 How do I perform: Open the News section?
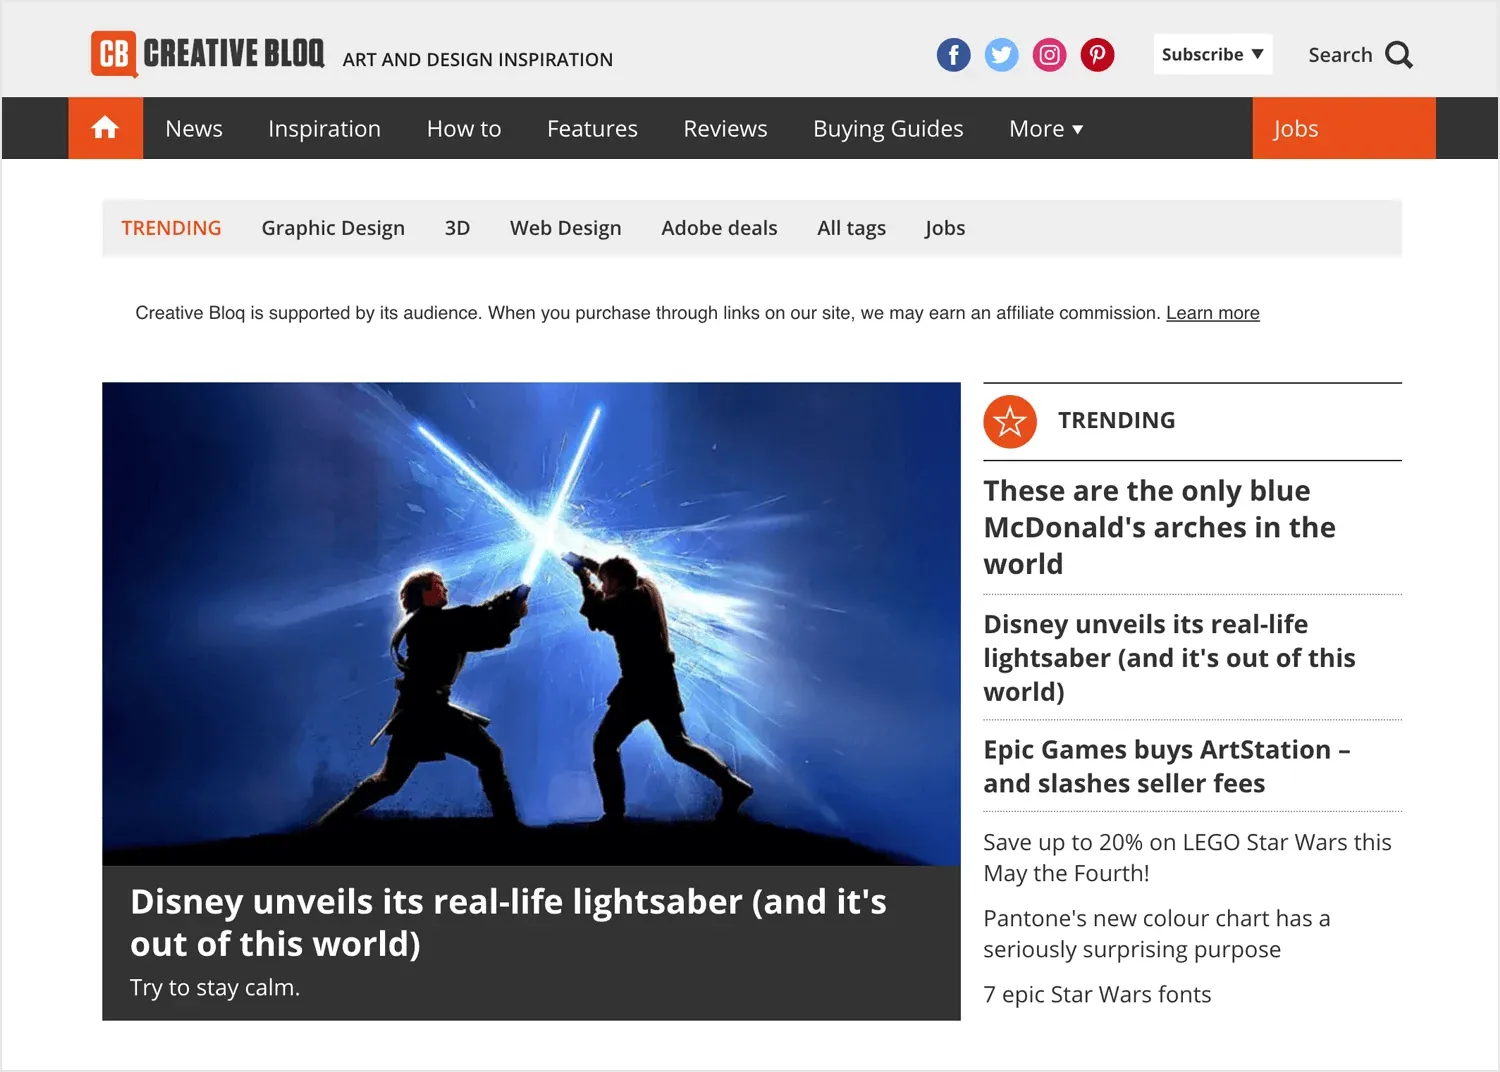pos(194,129)
